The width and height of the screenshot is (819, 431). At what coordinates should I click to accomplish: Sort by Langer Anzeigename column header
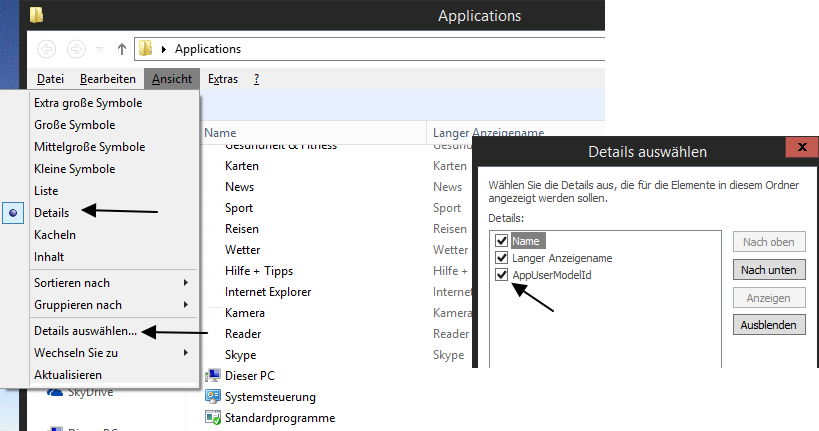pos(488,133)
